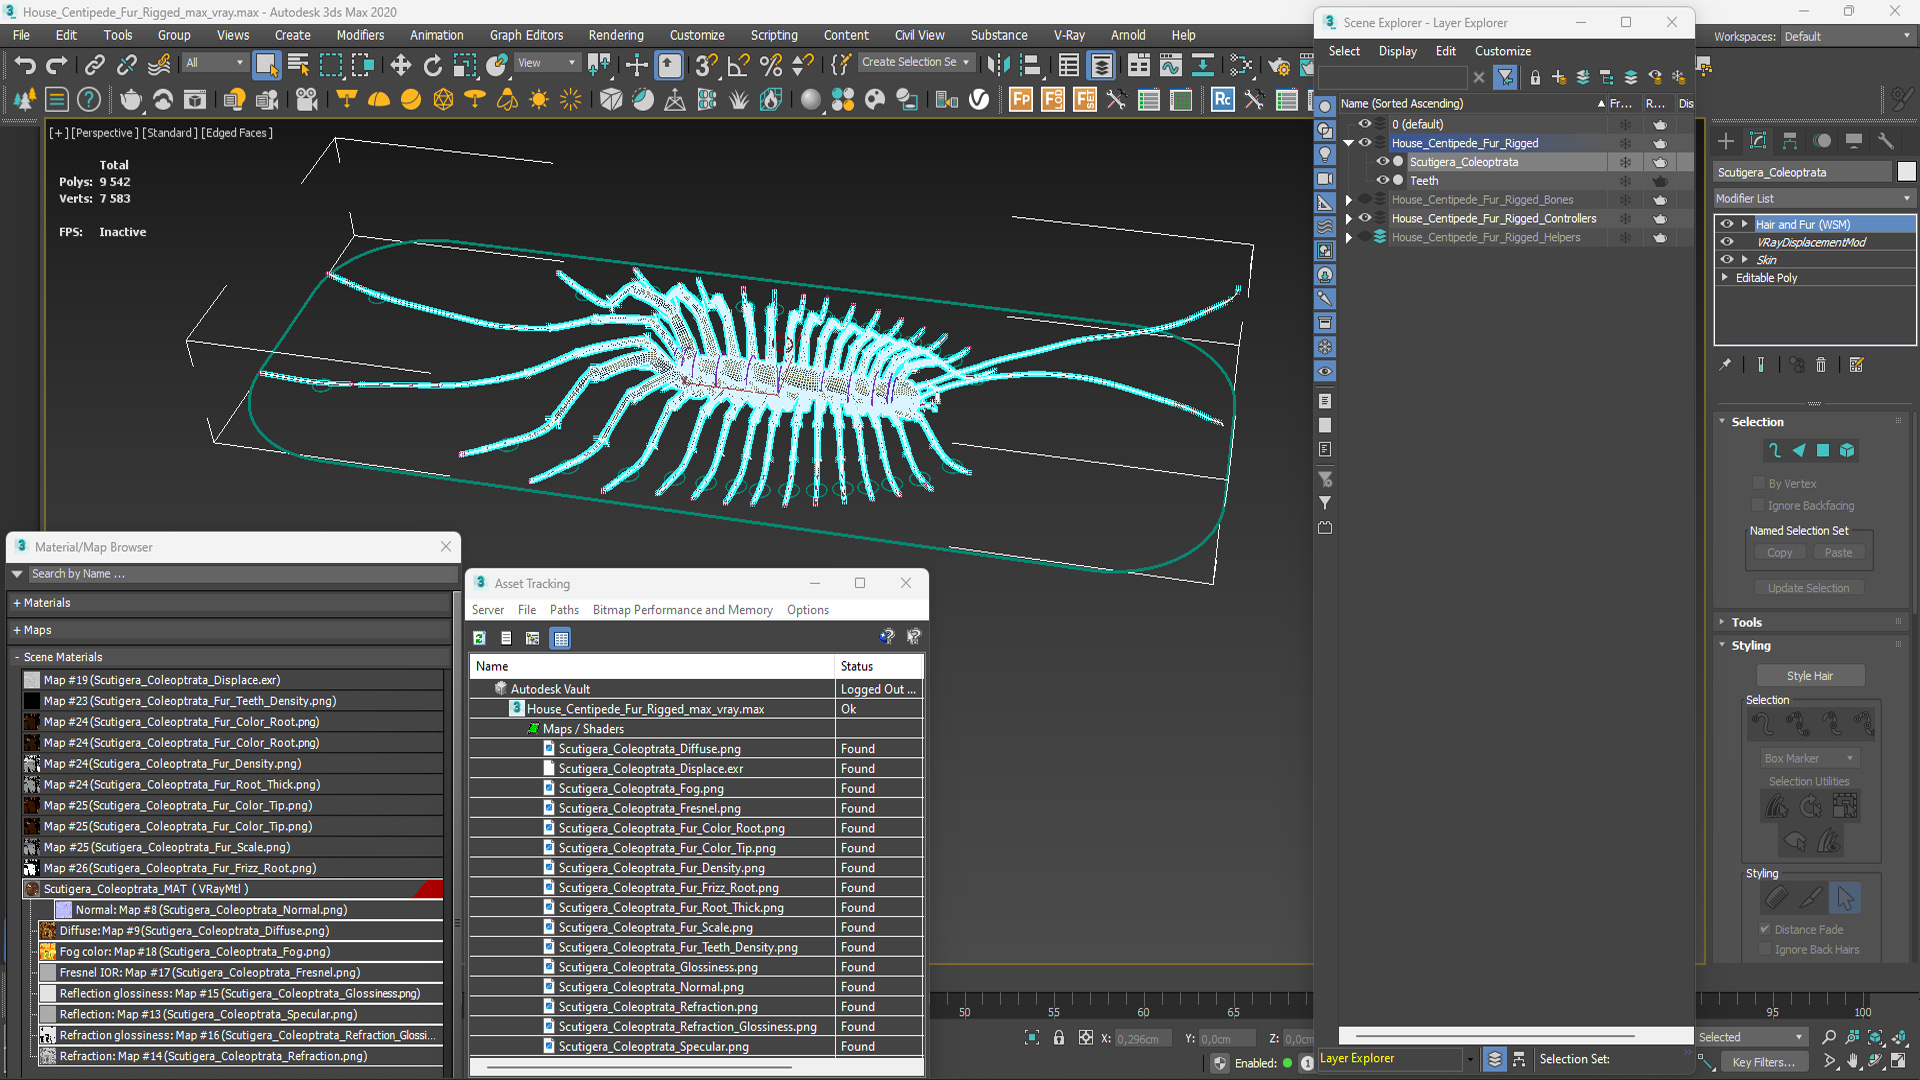Open the Modifier List dropdown
1920x1080 pixels.
pyautogui.click(x=1814, y=199)
